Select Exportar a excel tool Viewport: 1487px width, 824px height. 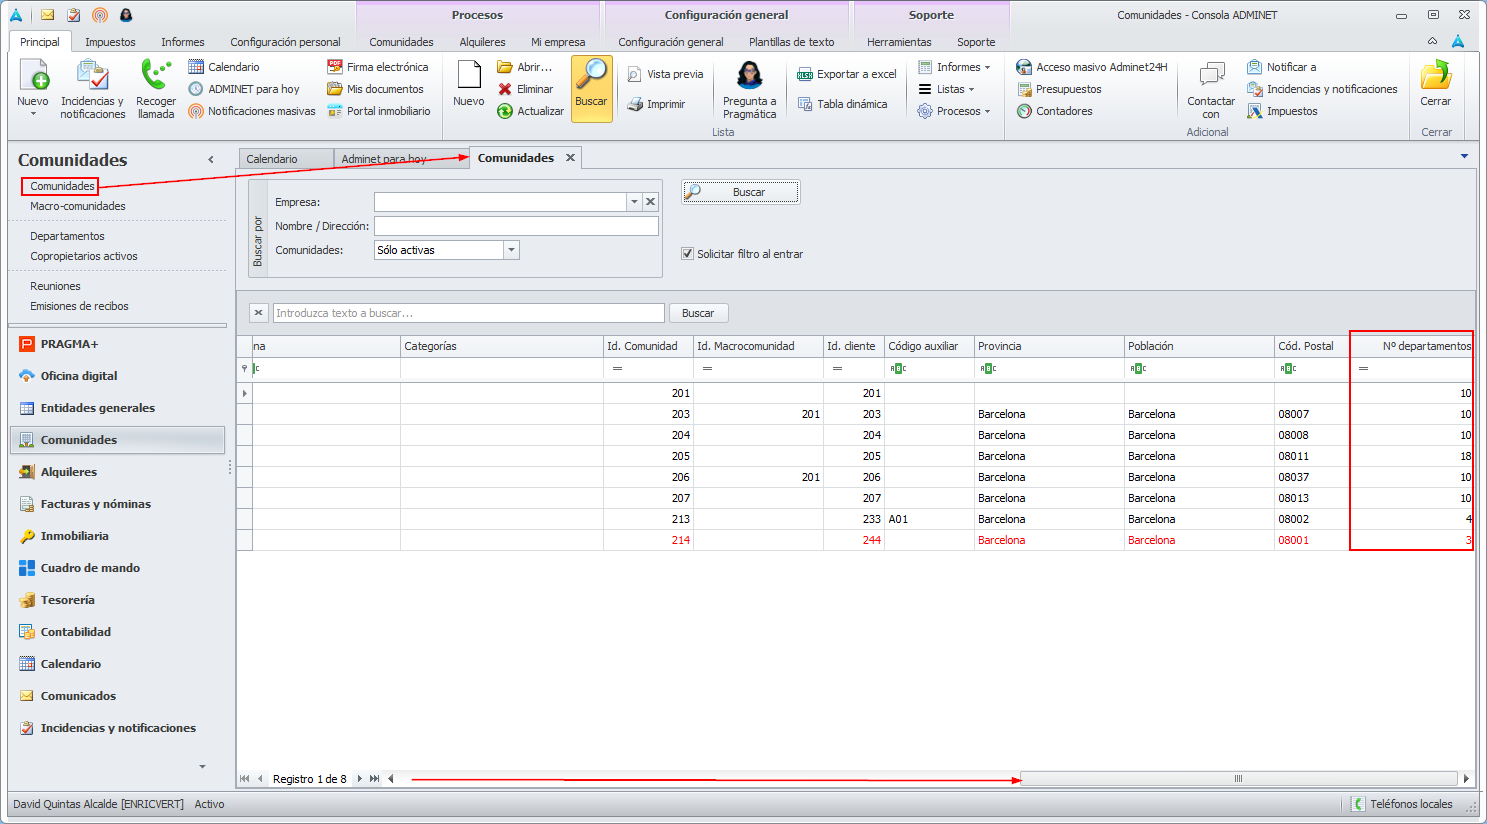847,74
